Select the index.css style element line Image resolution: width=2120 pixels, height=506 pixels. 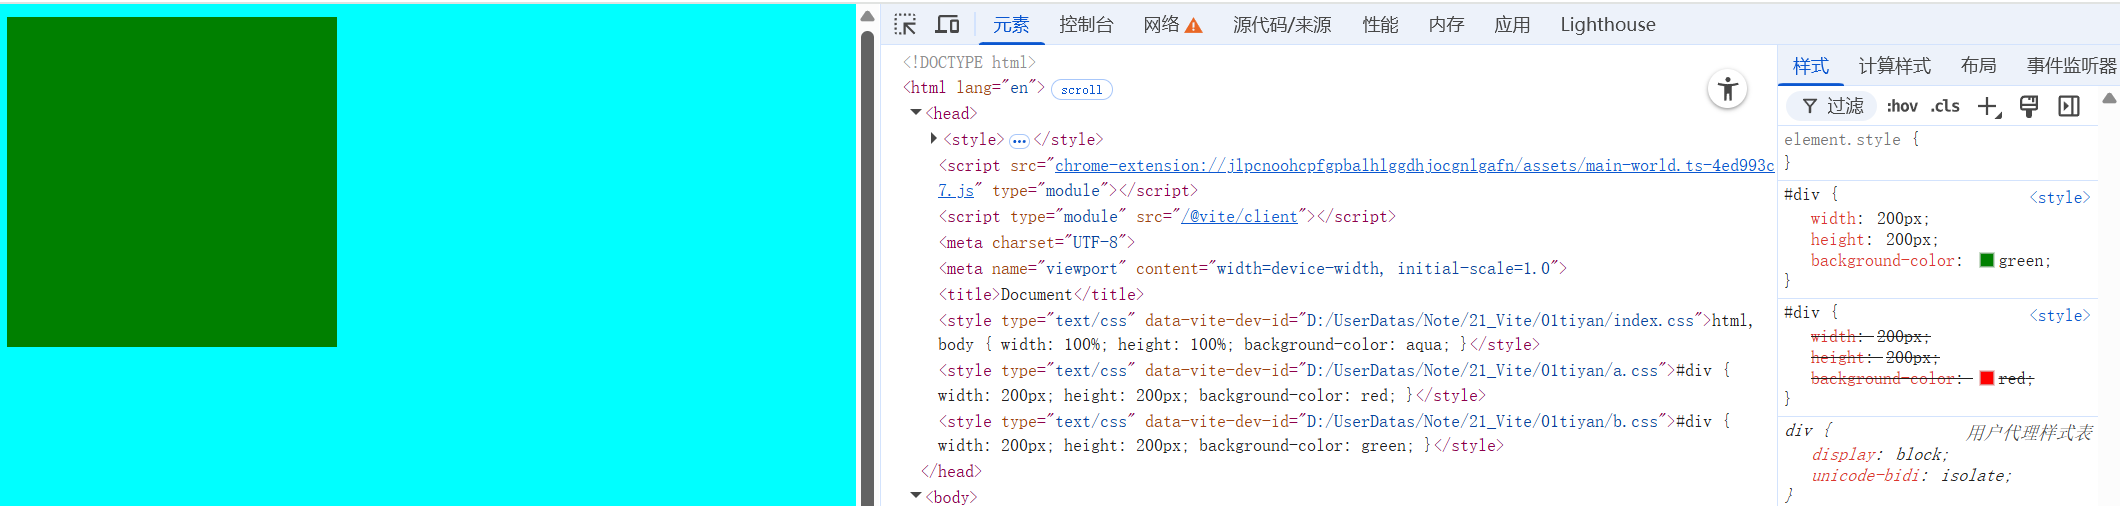(x=1346, y=332)
